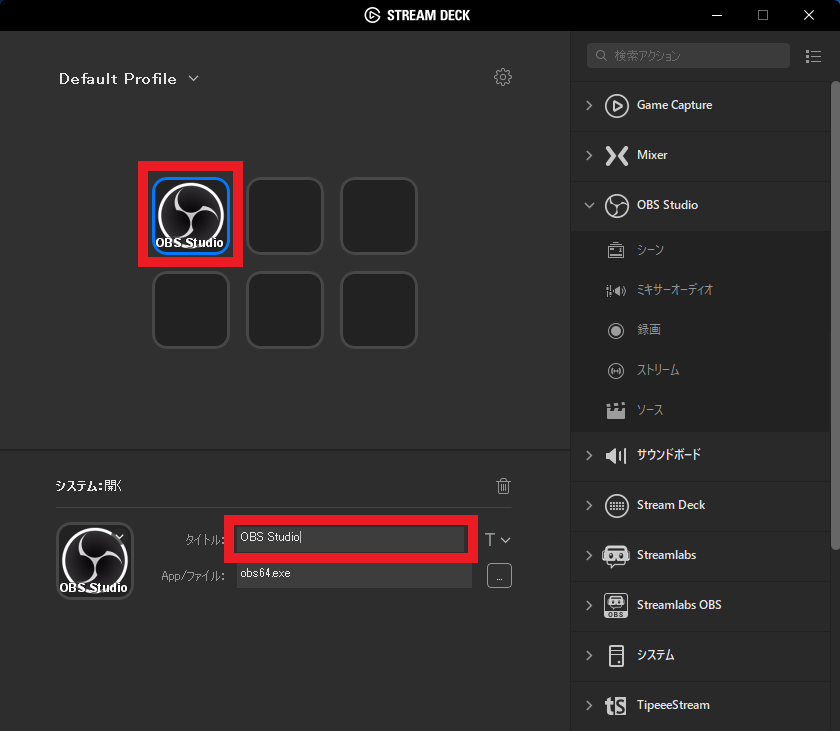Expand the Game Capture category chevron
840x731 pixels.
[589, 105]
